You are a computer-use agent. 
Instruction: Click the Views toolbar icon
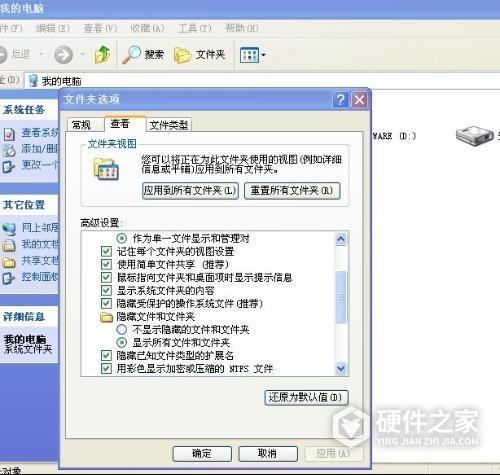pyautogui.click(x=249, y=55)
